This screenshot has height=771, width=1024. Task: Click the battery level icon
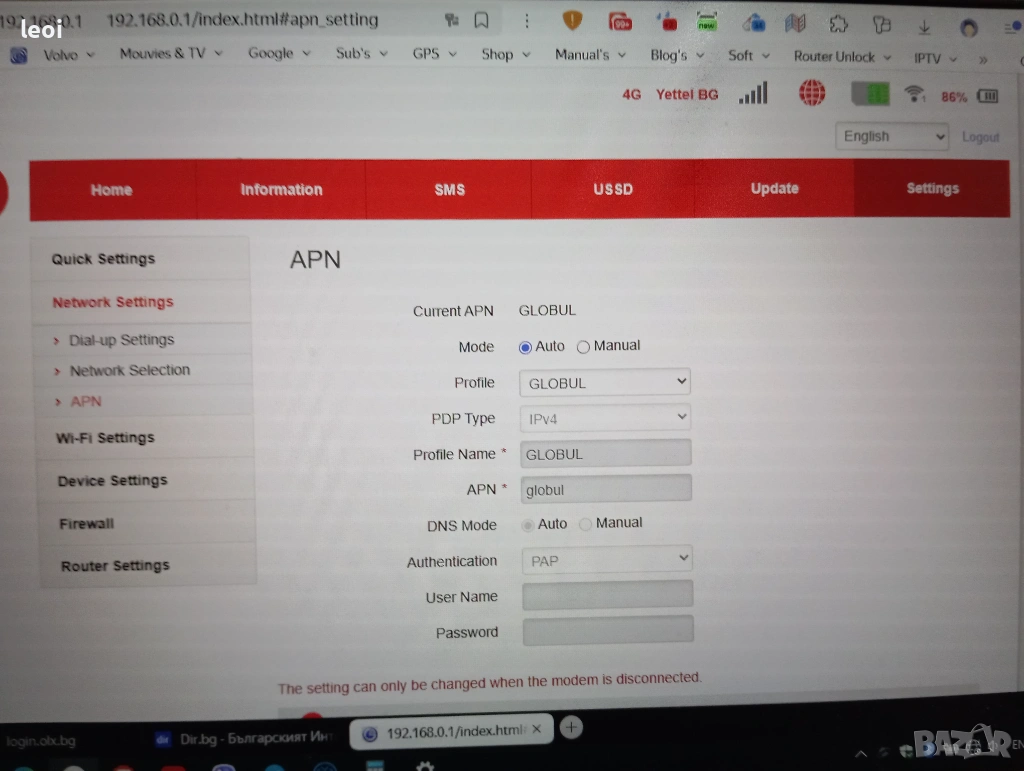coord(988,97)
